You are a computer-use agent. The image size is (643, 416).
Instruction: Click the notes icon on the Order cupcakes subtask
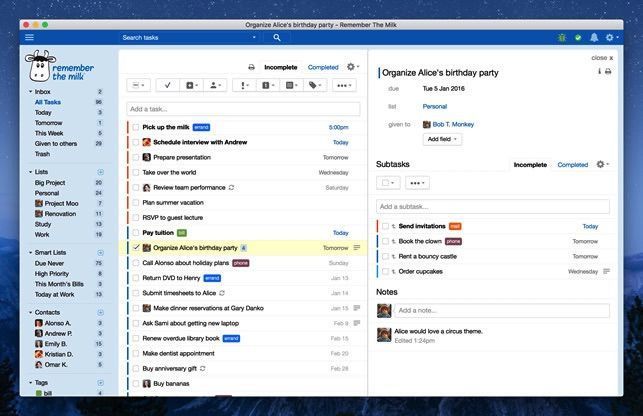coord(607,271)
